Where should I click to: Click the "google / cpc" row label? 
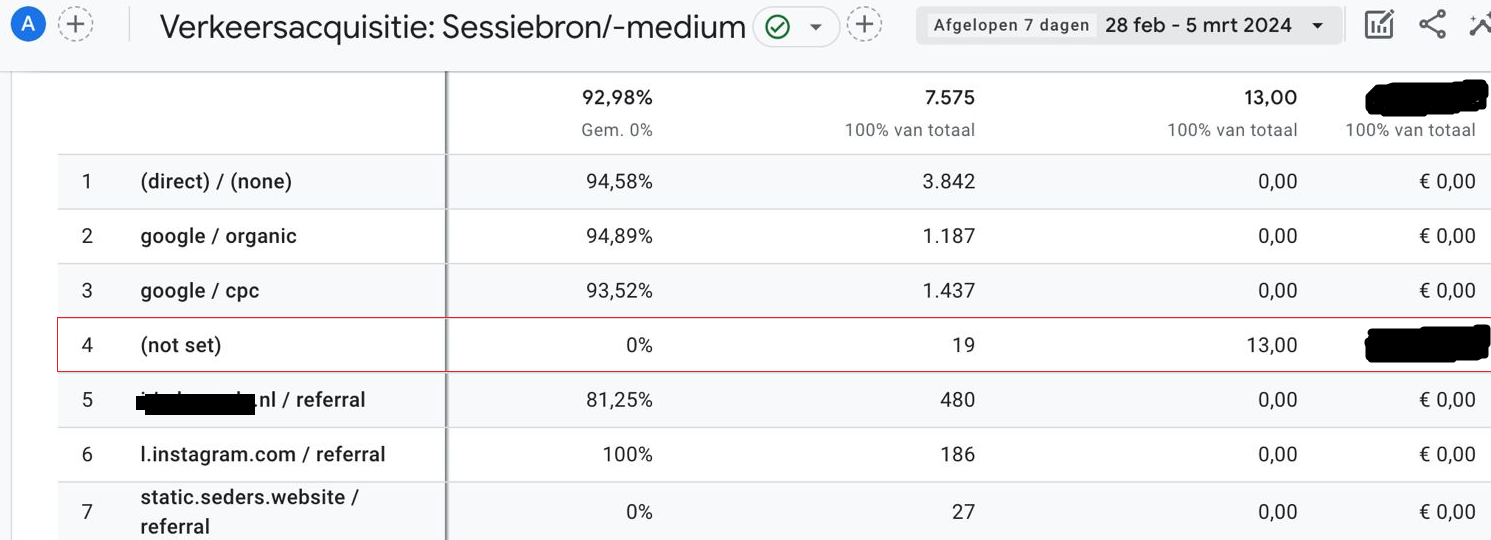click(x=199, y=291)
